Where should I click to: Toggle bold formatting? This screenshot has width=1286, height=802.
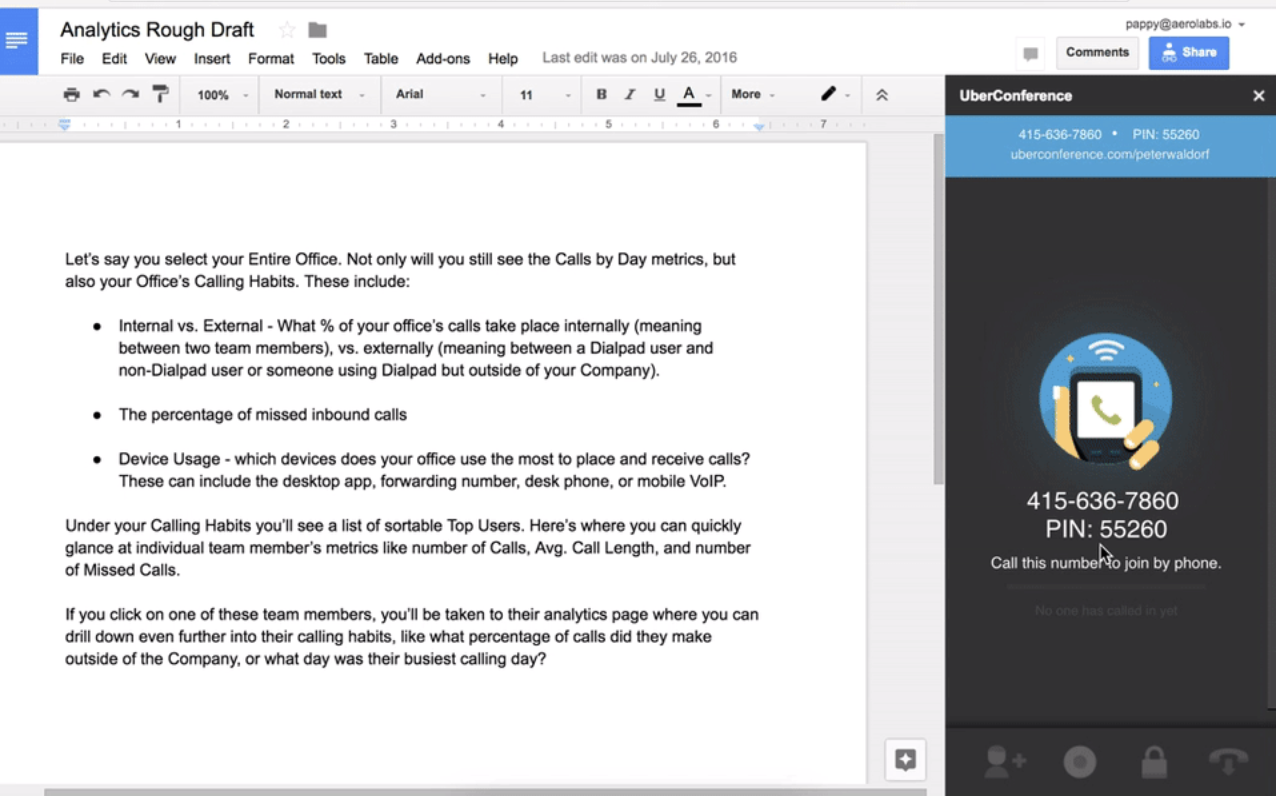point(601,94)
